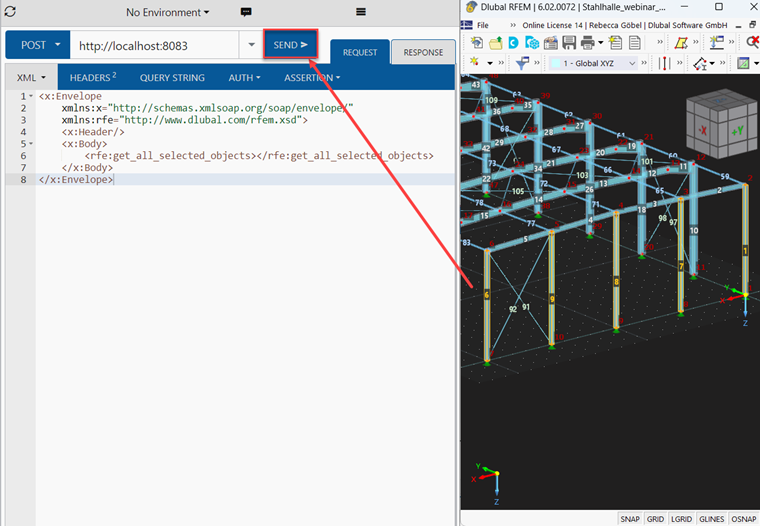This screenshot has width=760, height=526.
Task: Toggle GLINES in the RFEM status bar
Action: (712, 519)
